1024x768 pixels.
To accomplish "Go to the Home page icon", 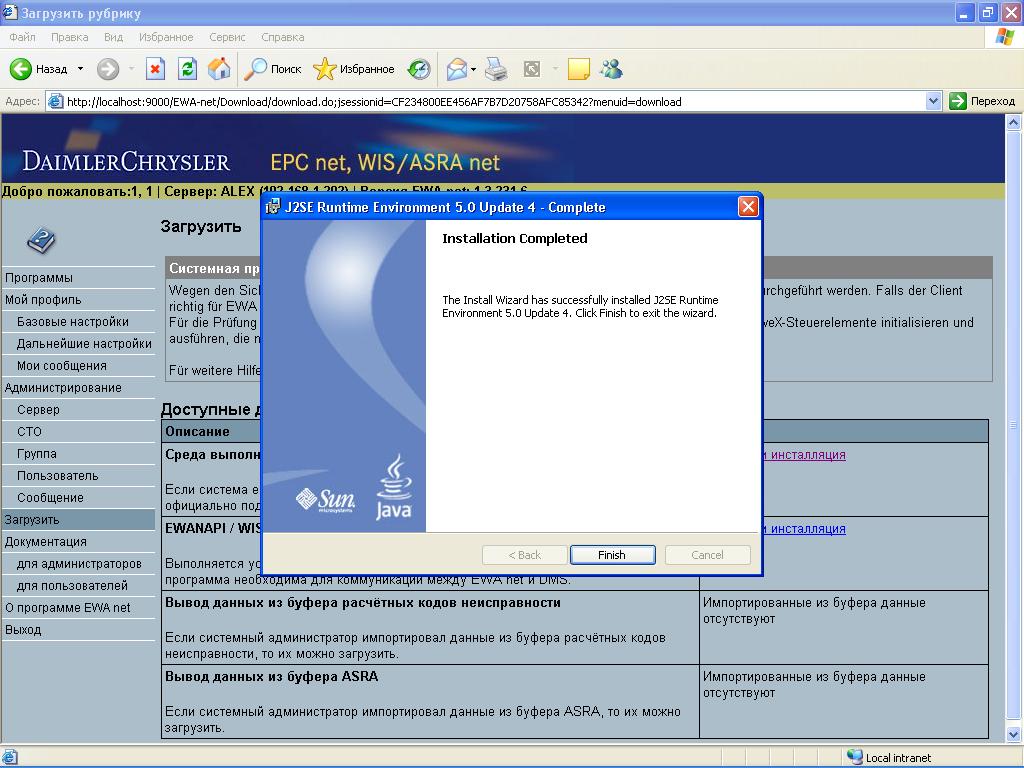I will coord(219,69).
